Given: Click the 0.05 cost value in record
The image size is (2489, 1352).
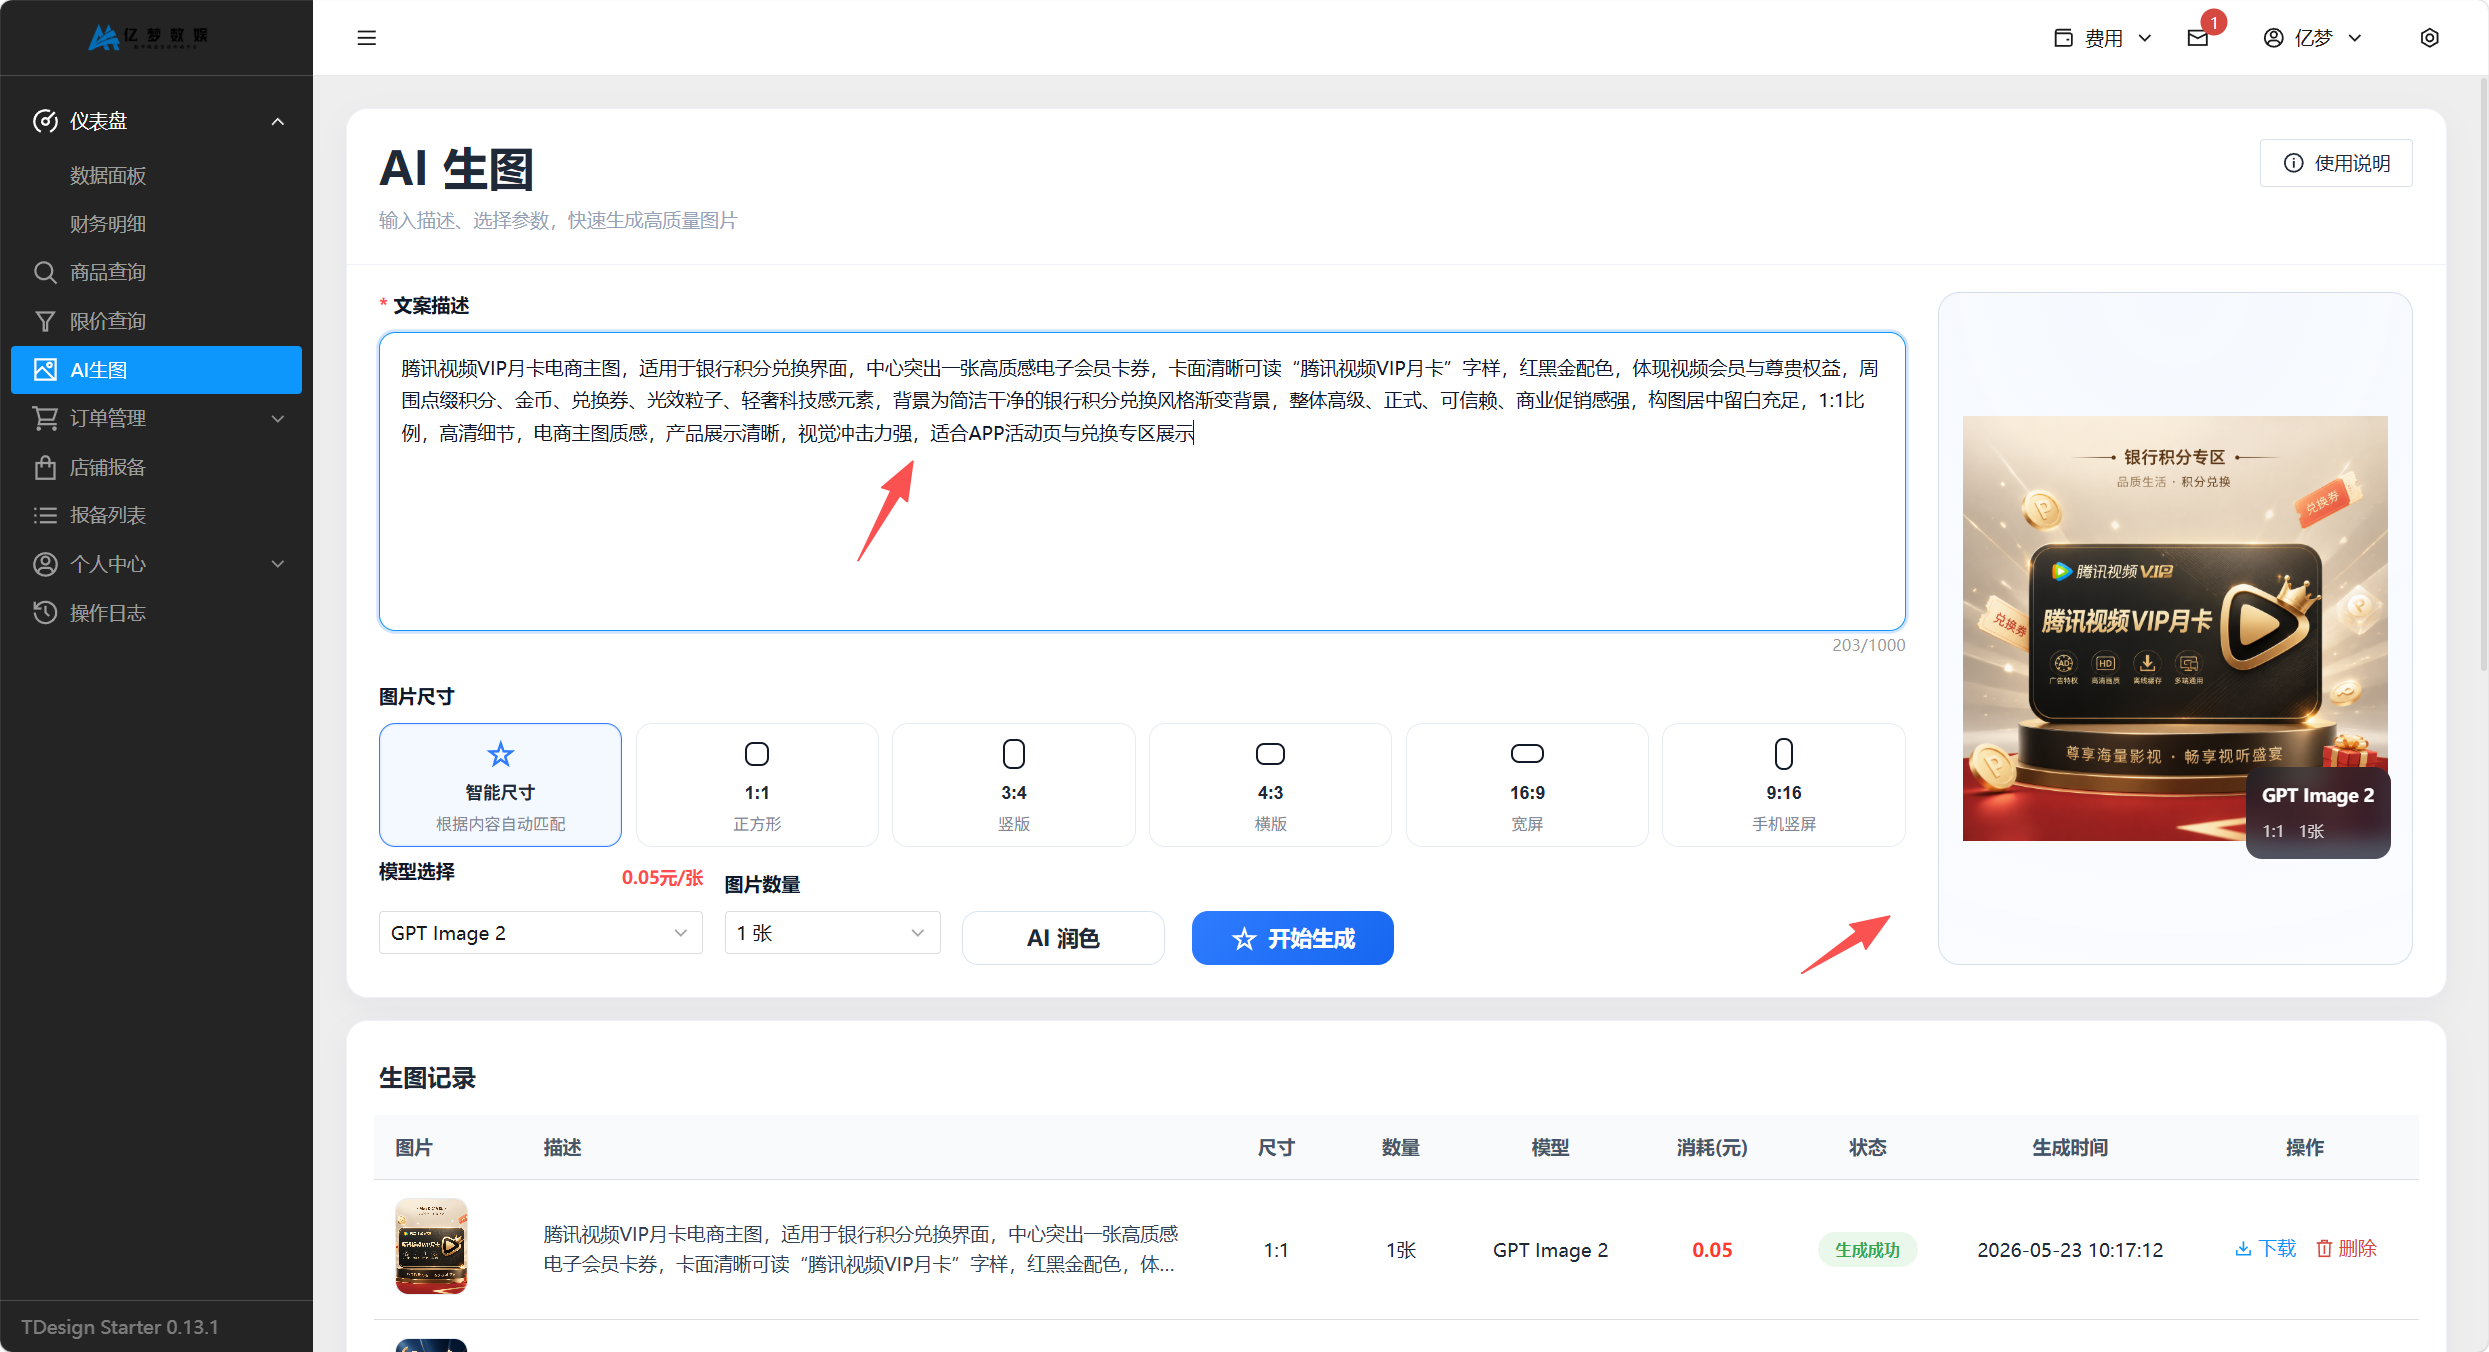Looking at the screenshot, I should coord(1712,1250).
